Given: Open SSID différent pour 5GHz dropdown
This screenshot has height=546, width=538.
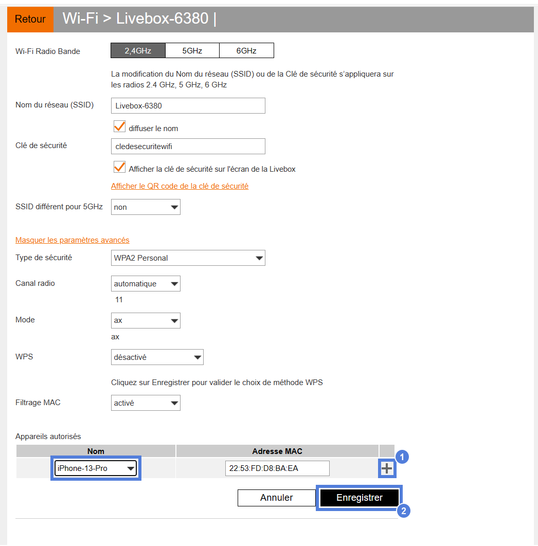Looking at the screenshot, I should [146, 207].
